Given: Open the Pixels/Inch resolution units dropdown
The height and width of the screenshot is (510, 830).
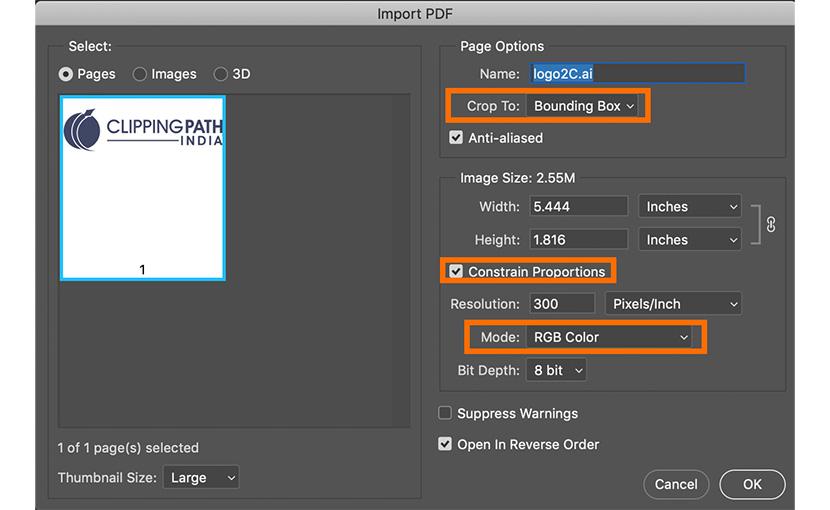Looking at the screenshot, I should [673, 303].
